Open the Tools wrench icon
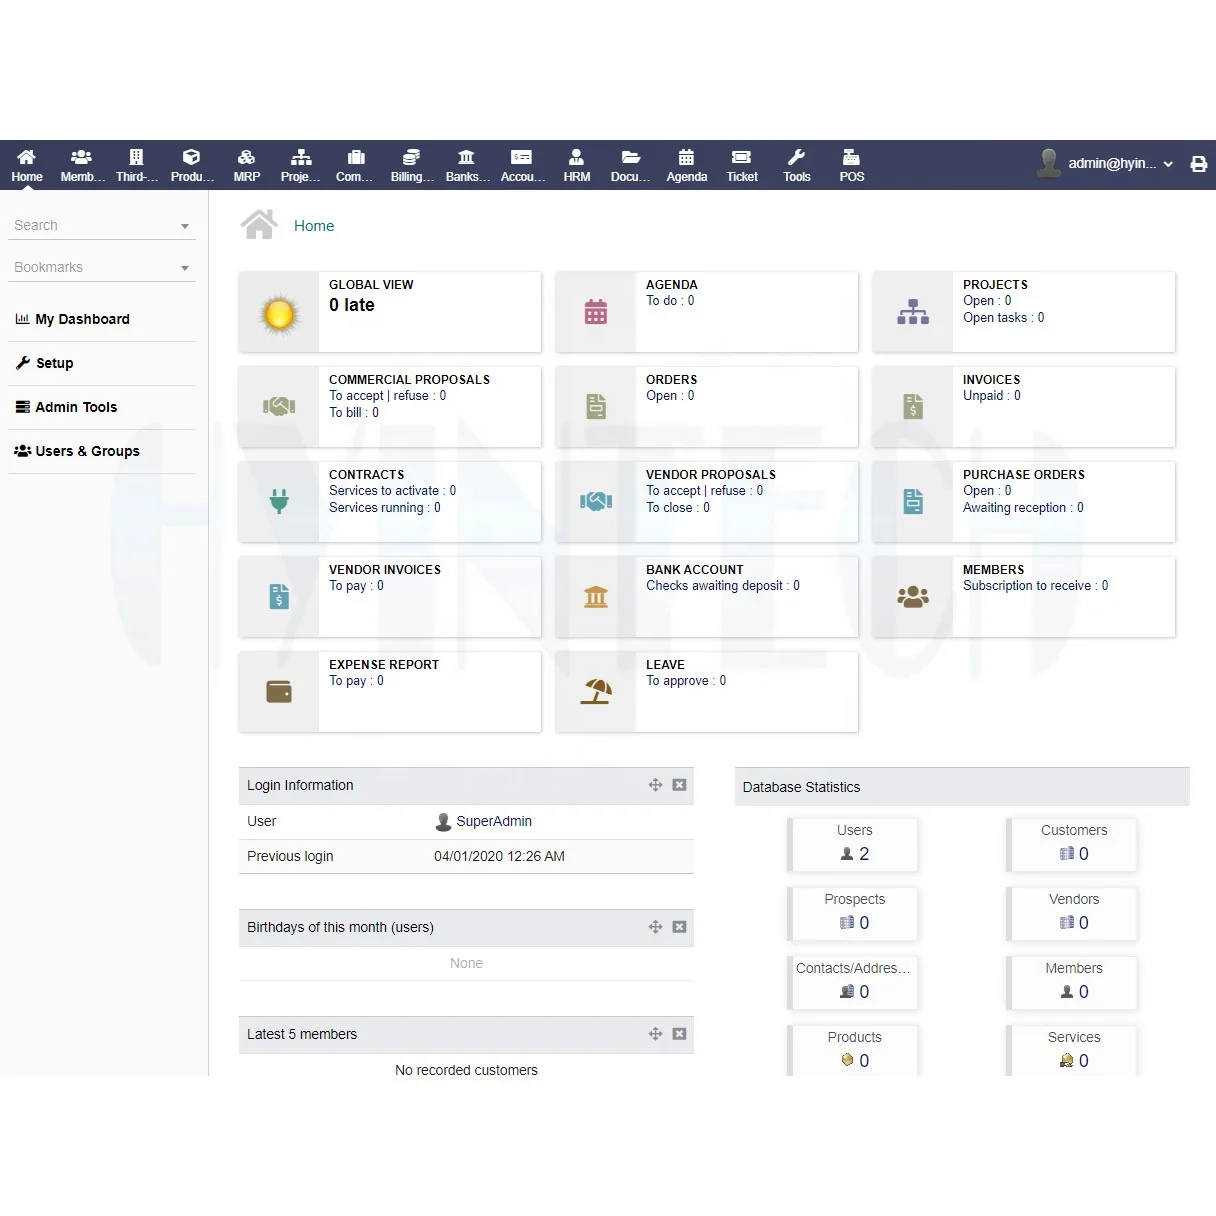Image resolution: width=1216 pixels, height=1216 pixels. point(796,157)
